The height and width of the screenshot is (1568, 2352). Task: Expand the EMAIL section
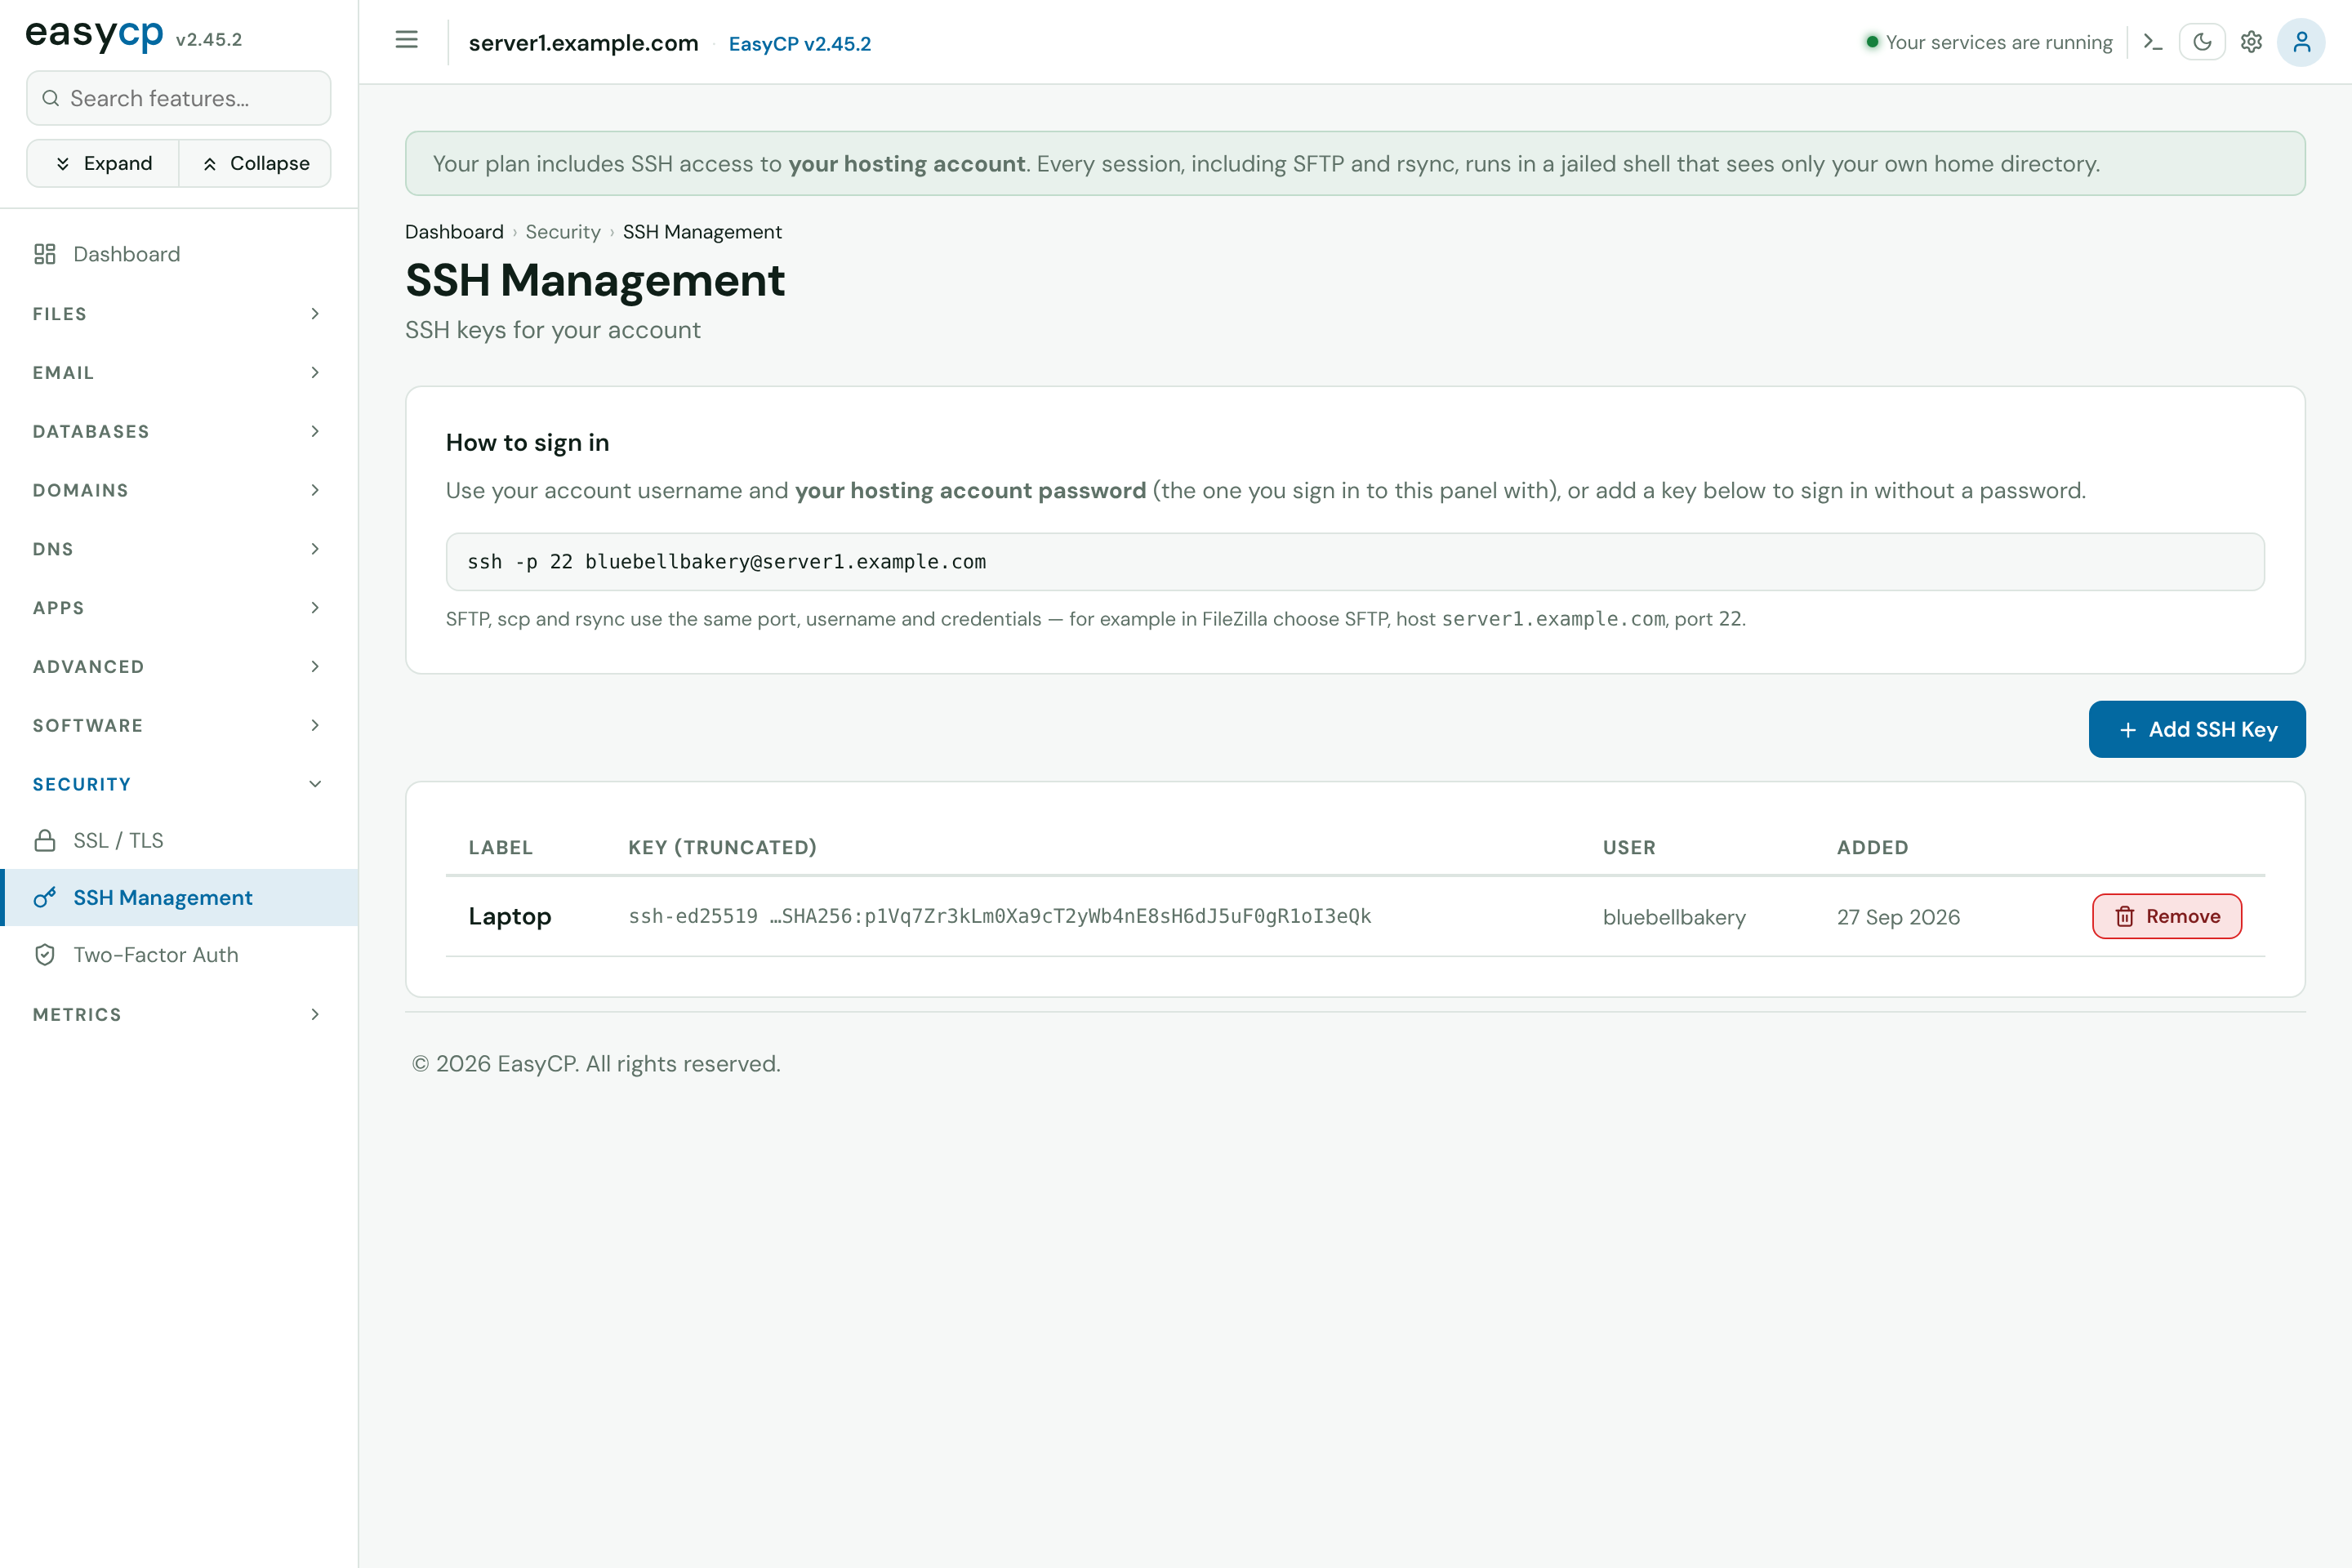click(x=179, y=373)
